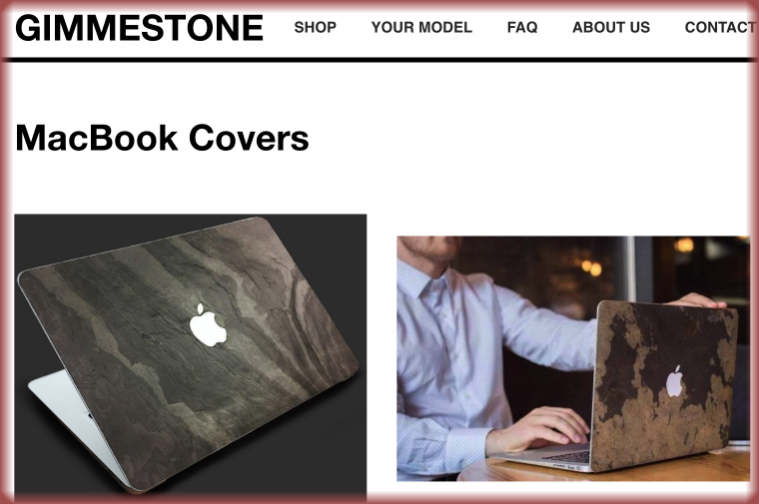The height and width of the screenshot is (504, 759).
Task: Open the FAQ navigation link
Action: tap(522, 27)
